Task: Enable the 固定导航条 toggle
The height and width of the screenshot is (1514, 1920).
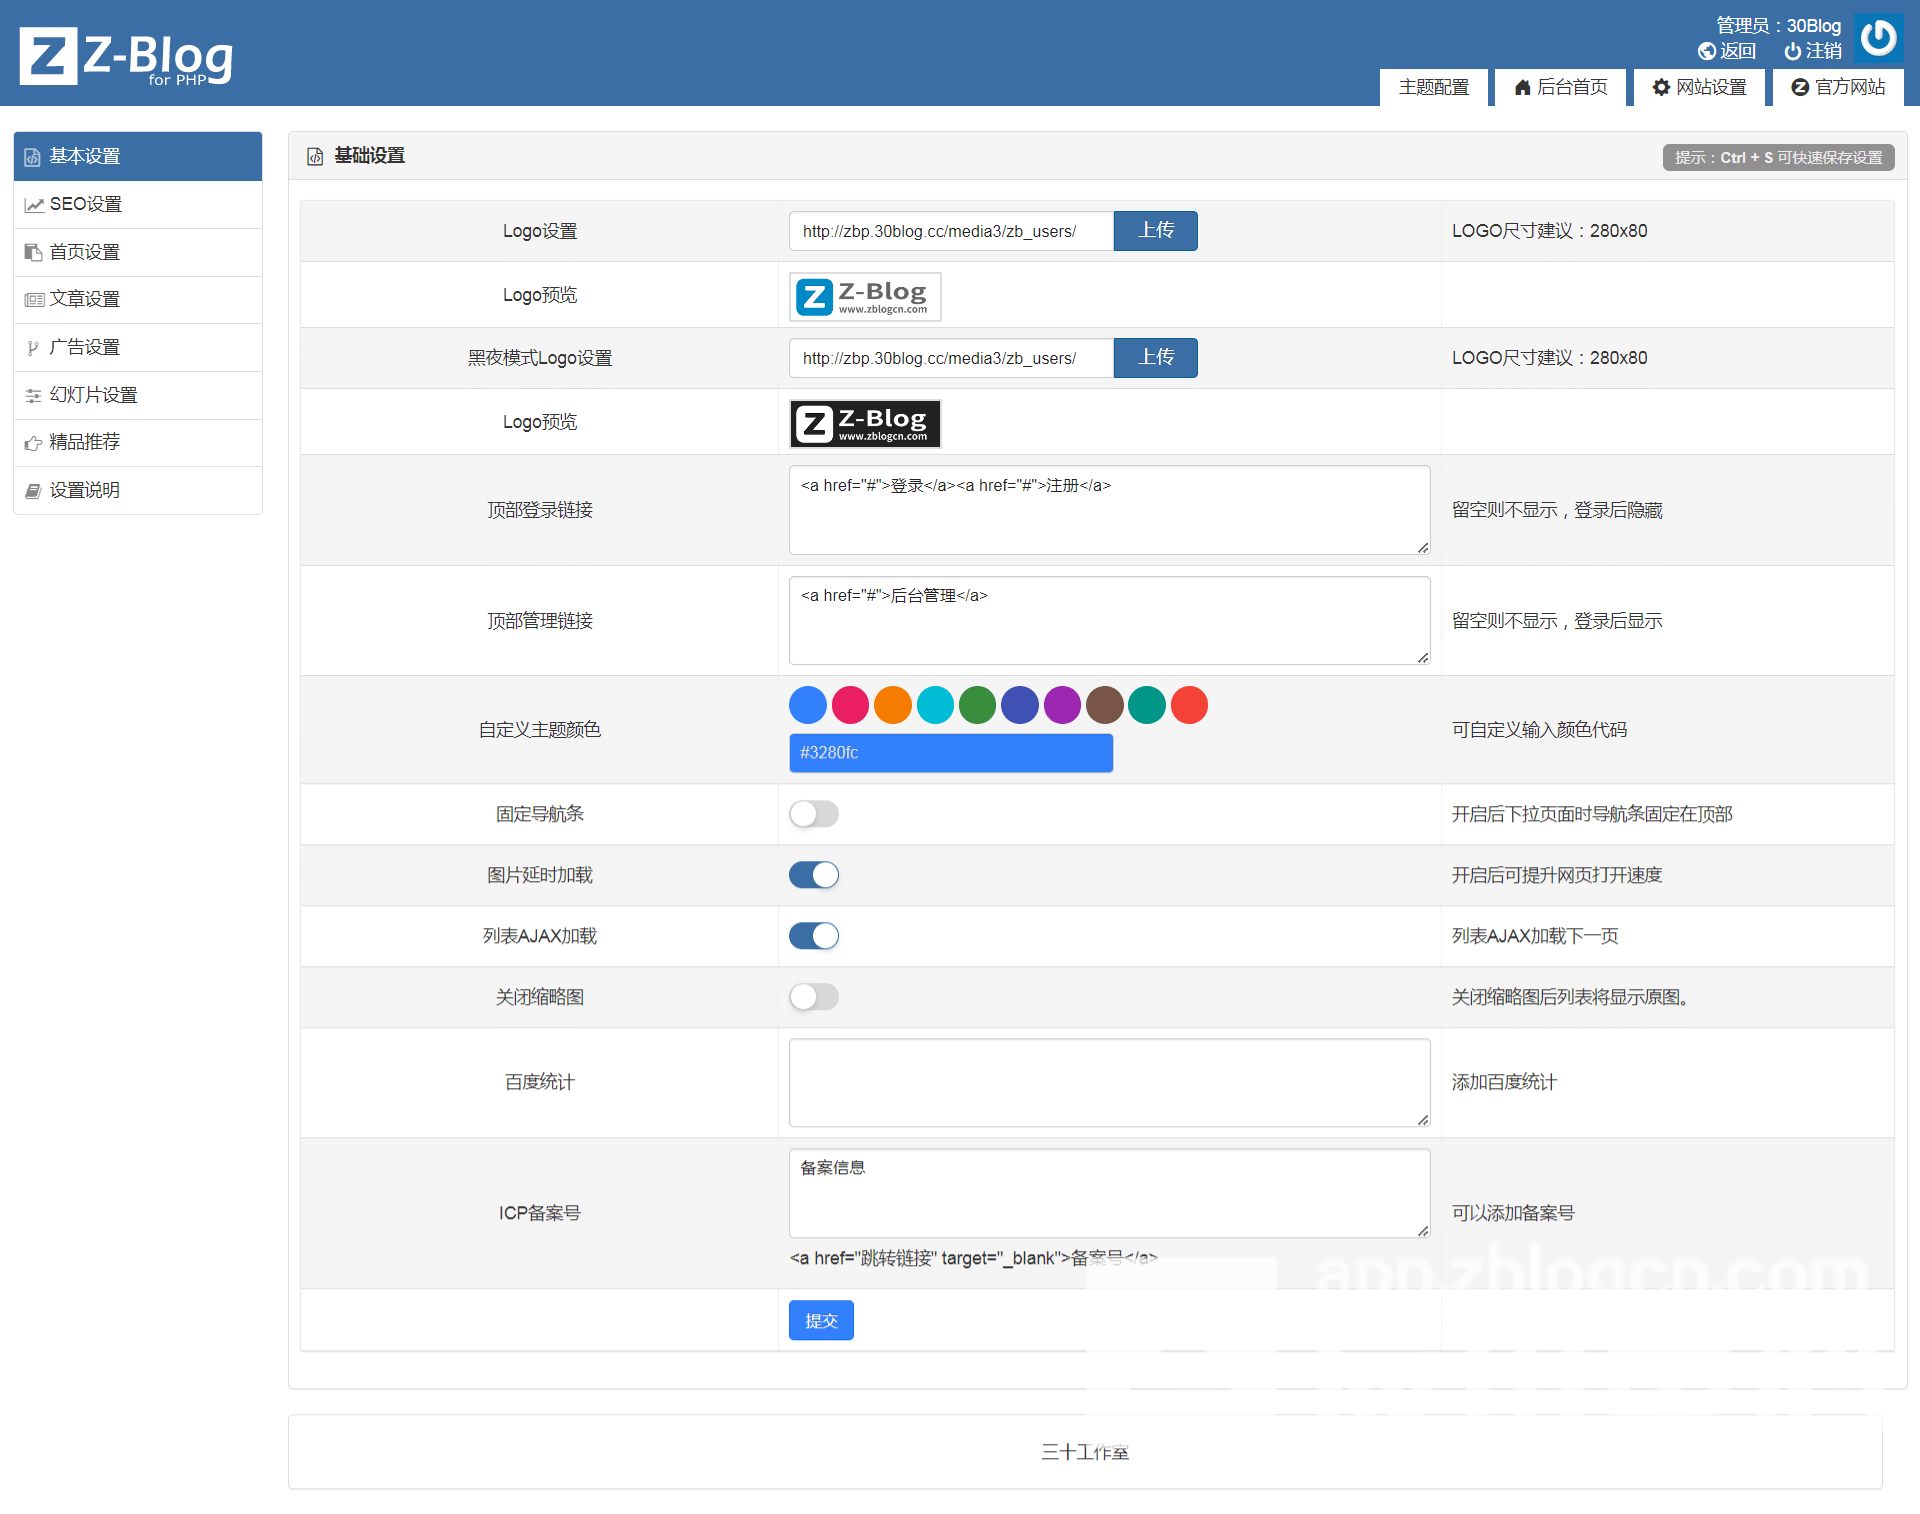Action: point(813,814)
